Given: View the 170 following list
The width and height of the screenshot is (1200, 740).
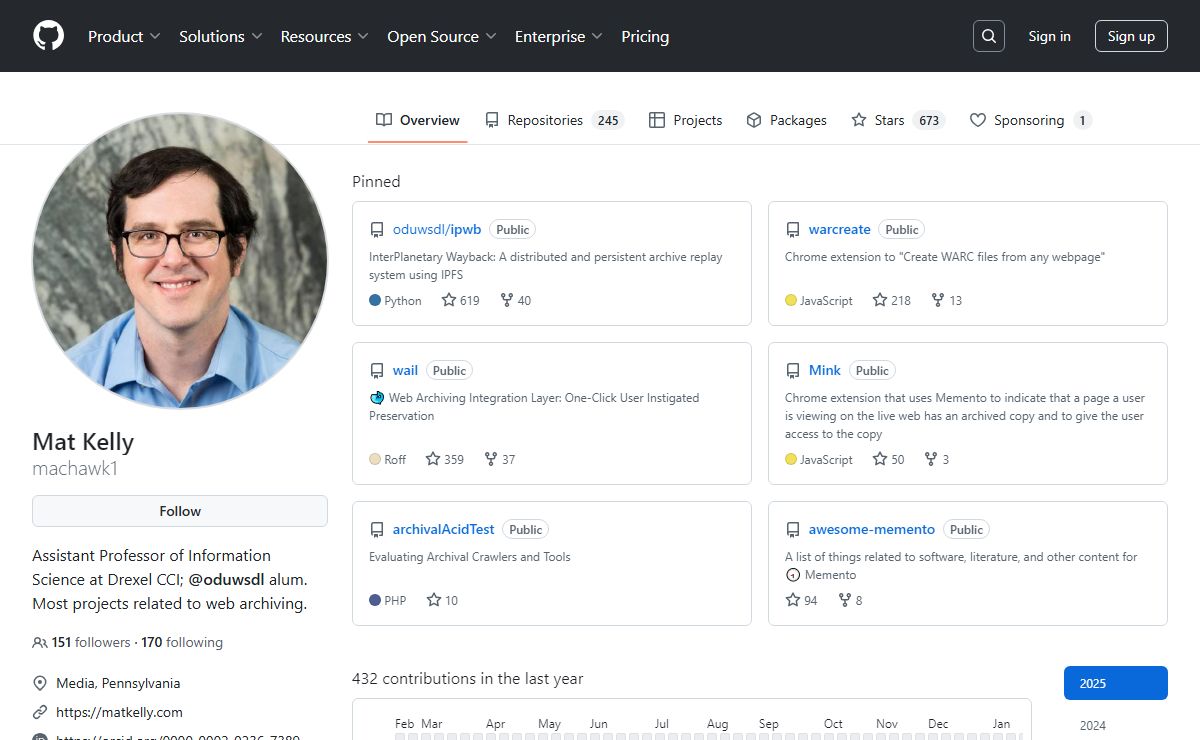Looking at the screenshot, I should [x=182, y=643].
